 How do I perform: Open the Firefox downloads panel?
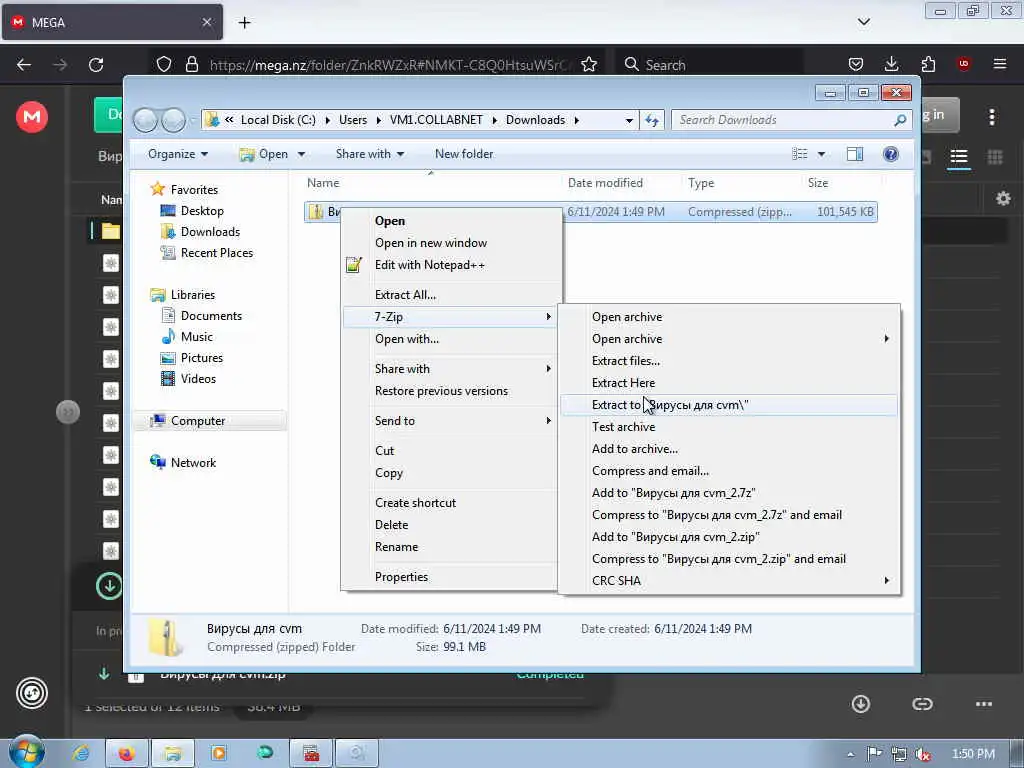[891, 64]
